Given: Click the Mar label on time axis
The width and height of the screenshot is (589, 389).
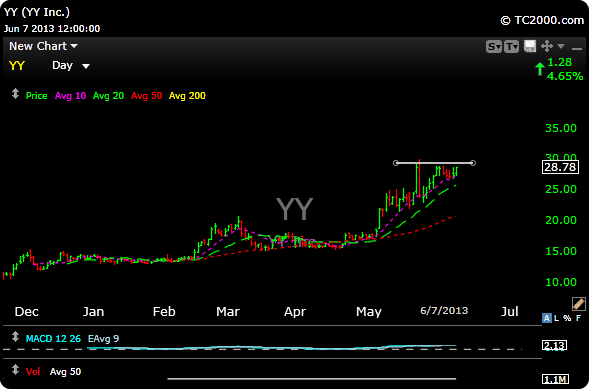Looking at the screenshot, I should (228, 312).
